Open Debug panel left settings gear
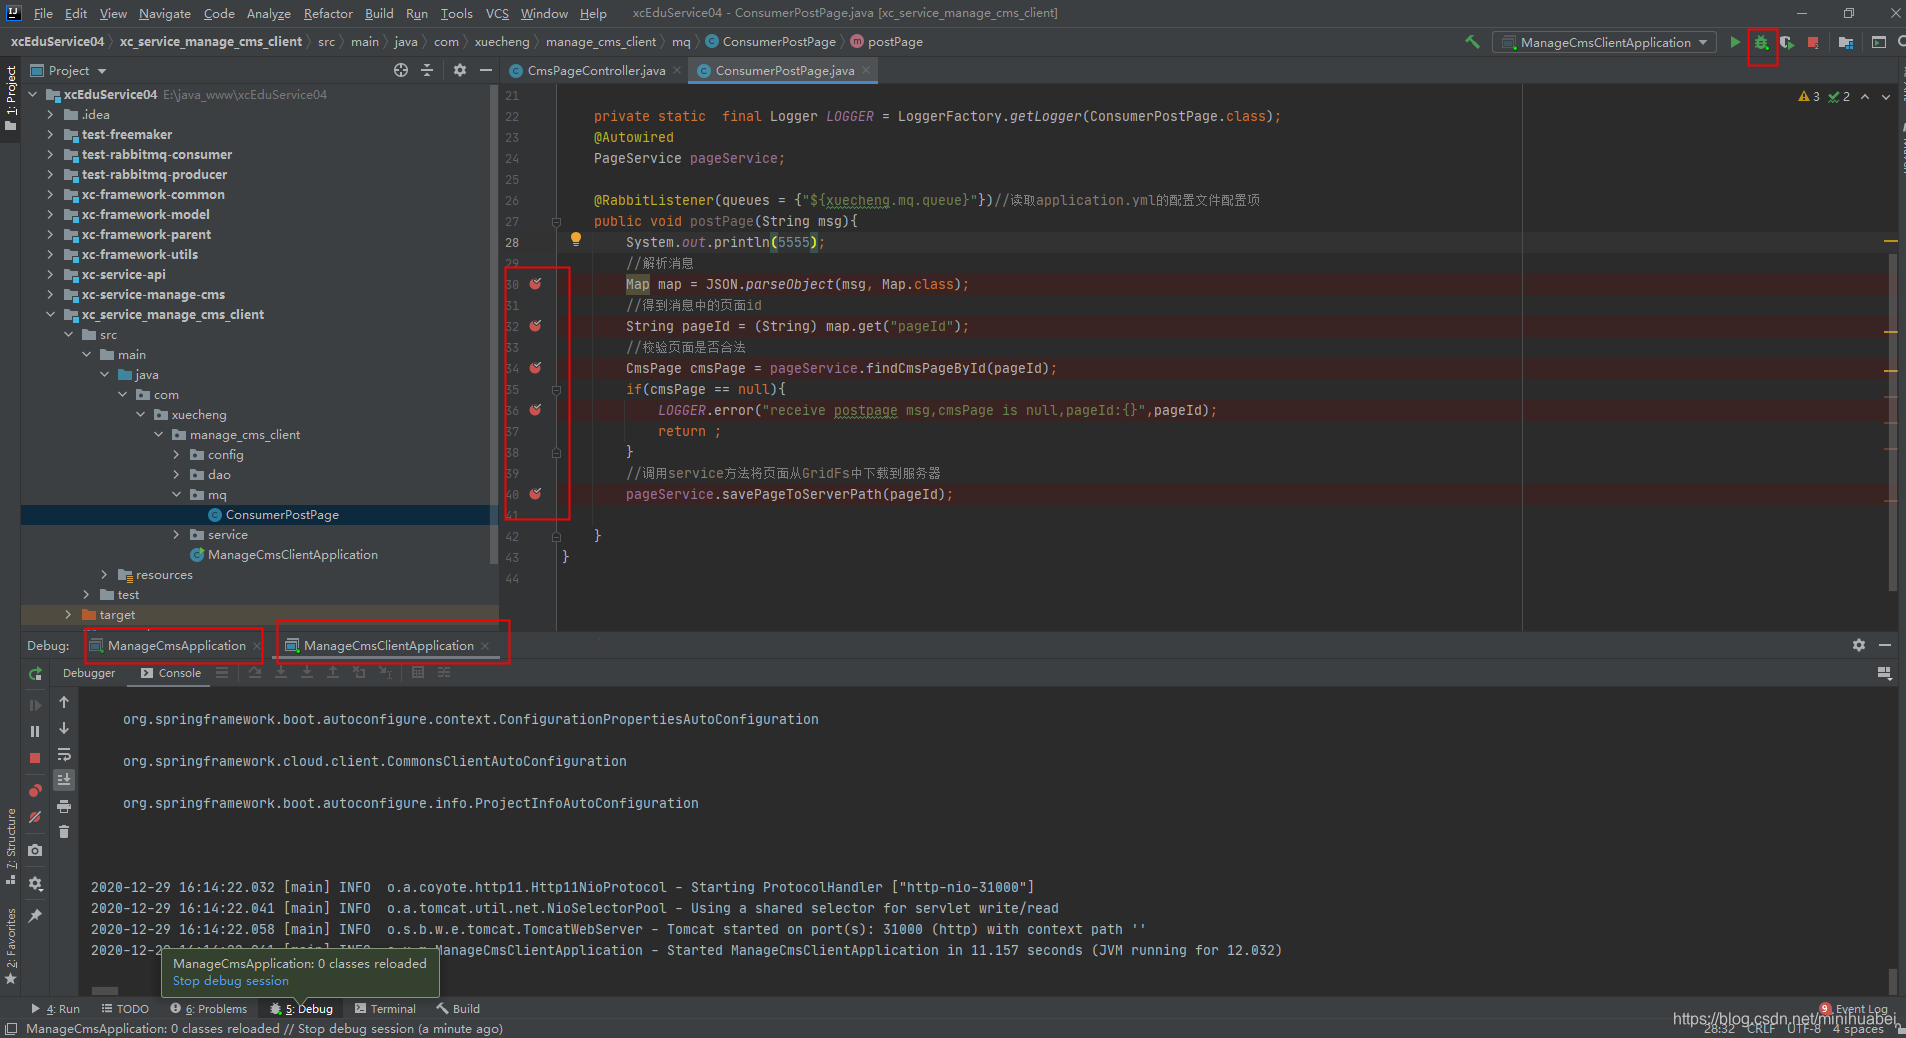This screenshot has height=1038, width=1906. tap(35, 884)
